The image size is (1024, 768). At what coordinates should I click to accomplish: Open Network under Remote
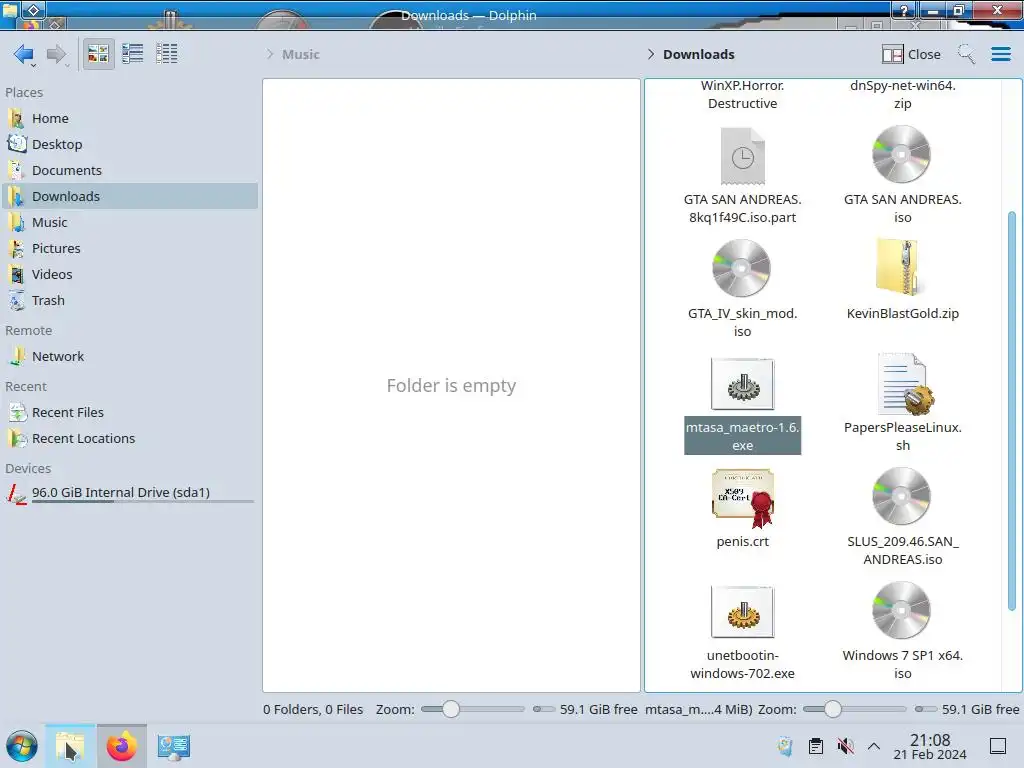coord(130,357)
